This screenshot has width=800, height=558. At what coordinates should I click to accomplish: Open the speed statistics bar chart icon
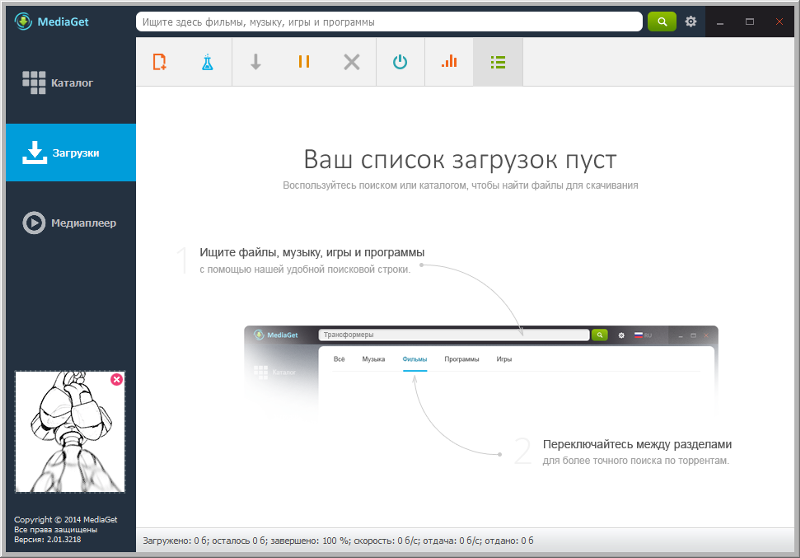tap(449, 62)
